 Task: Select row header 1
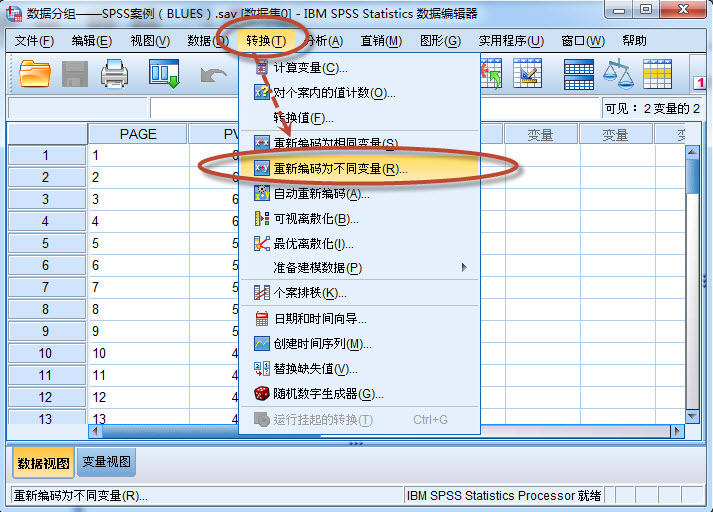pos(46,156)
